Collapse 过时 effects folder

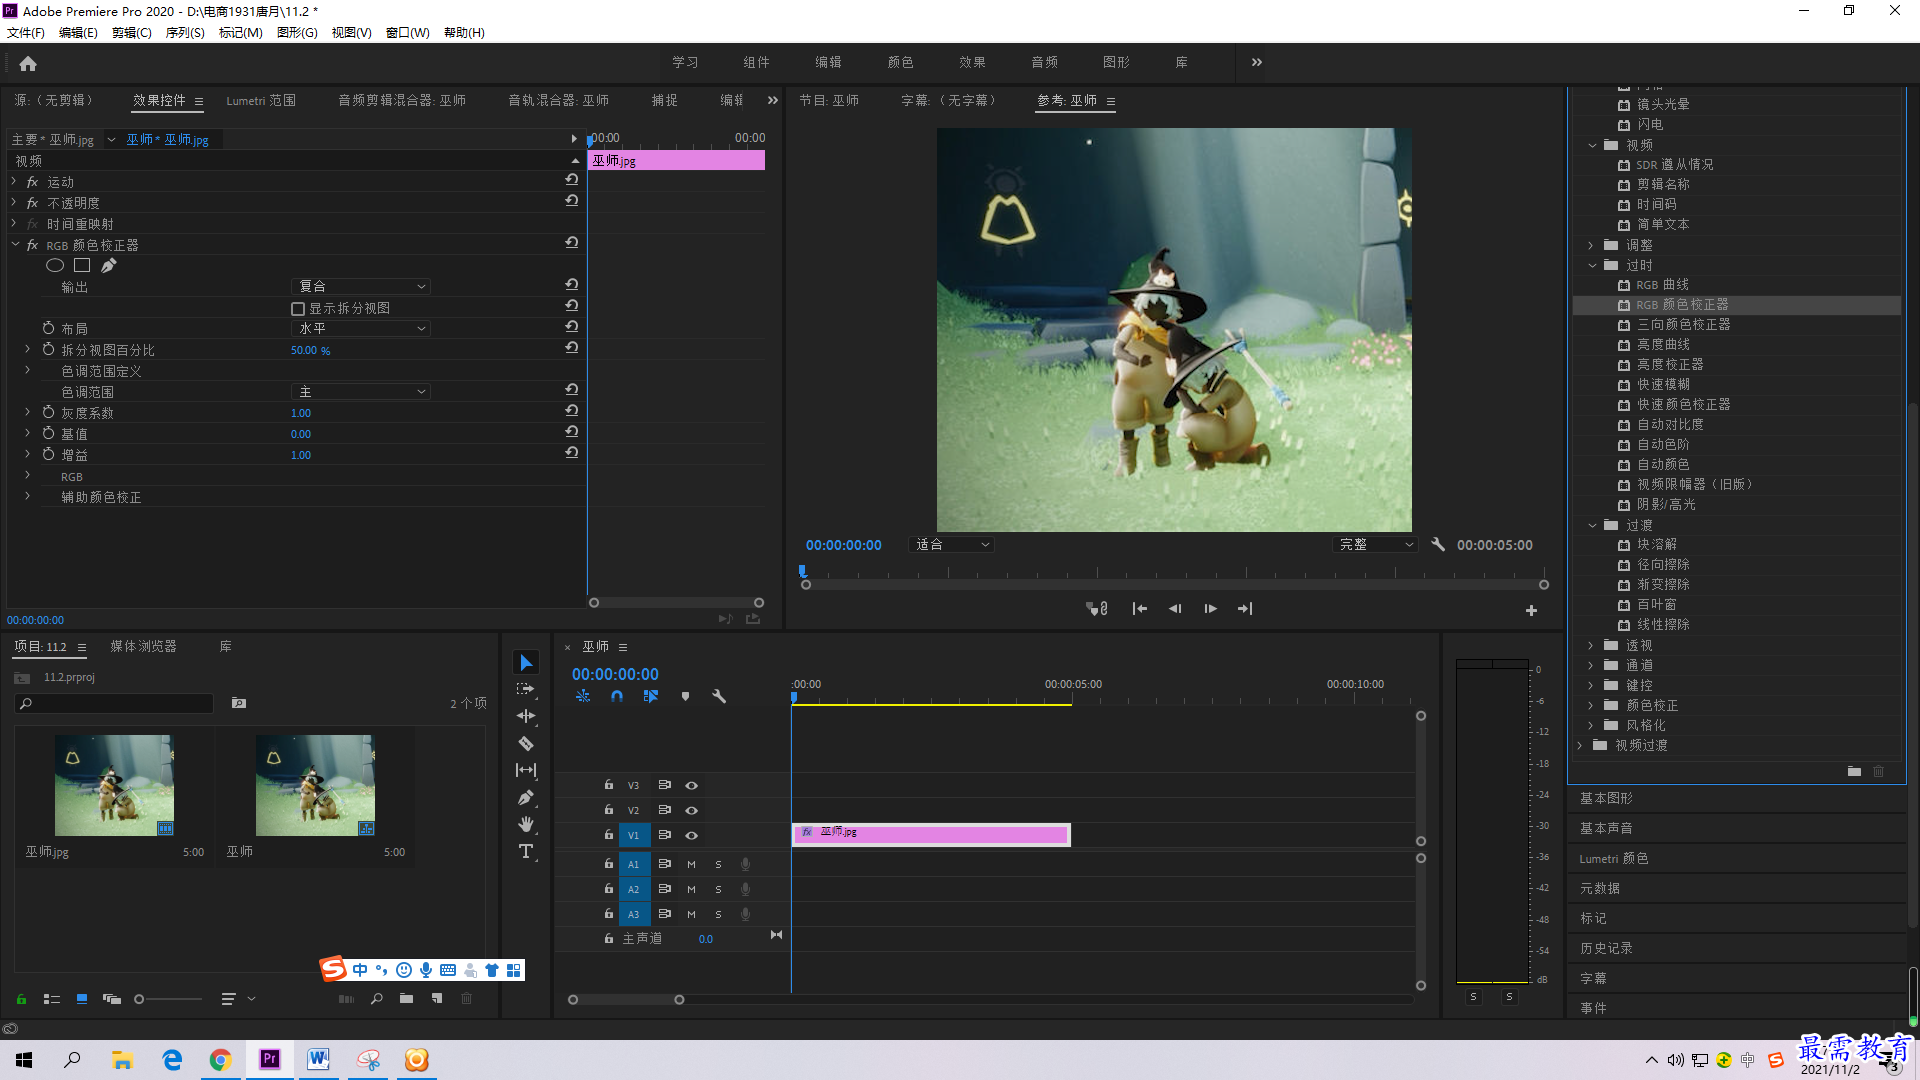tap(1592, 266)
